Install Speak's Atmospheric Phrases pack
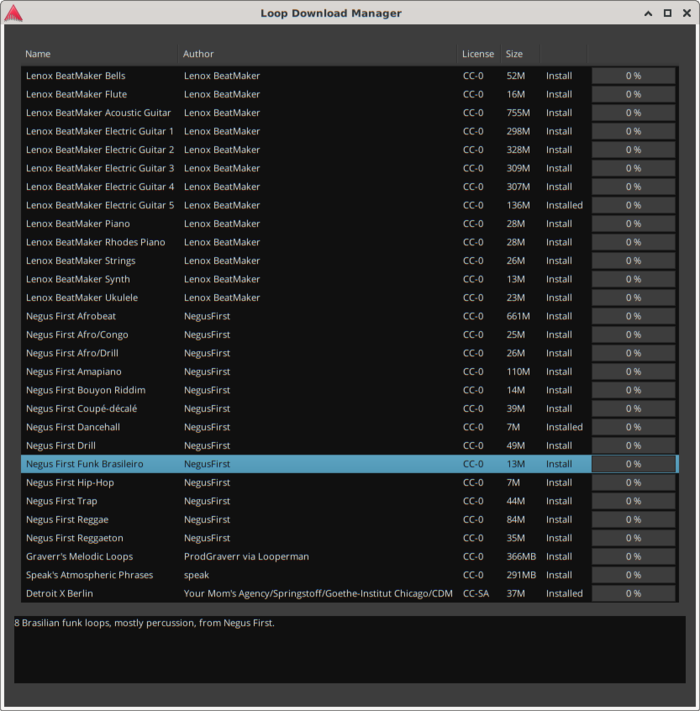Screen dimensions: 700x711 [x=559, y=575]
